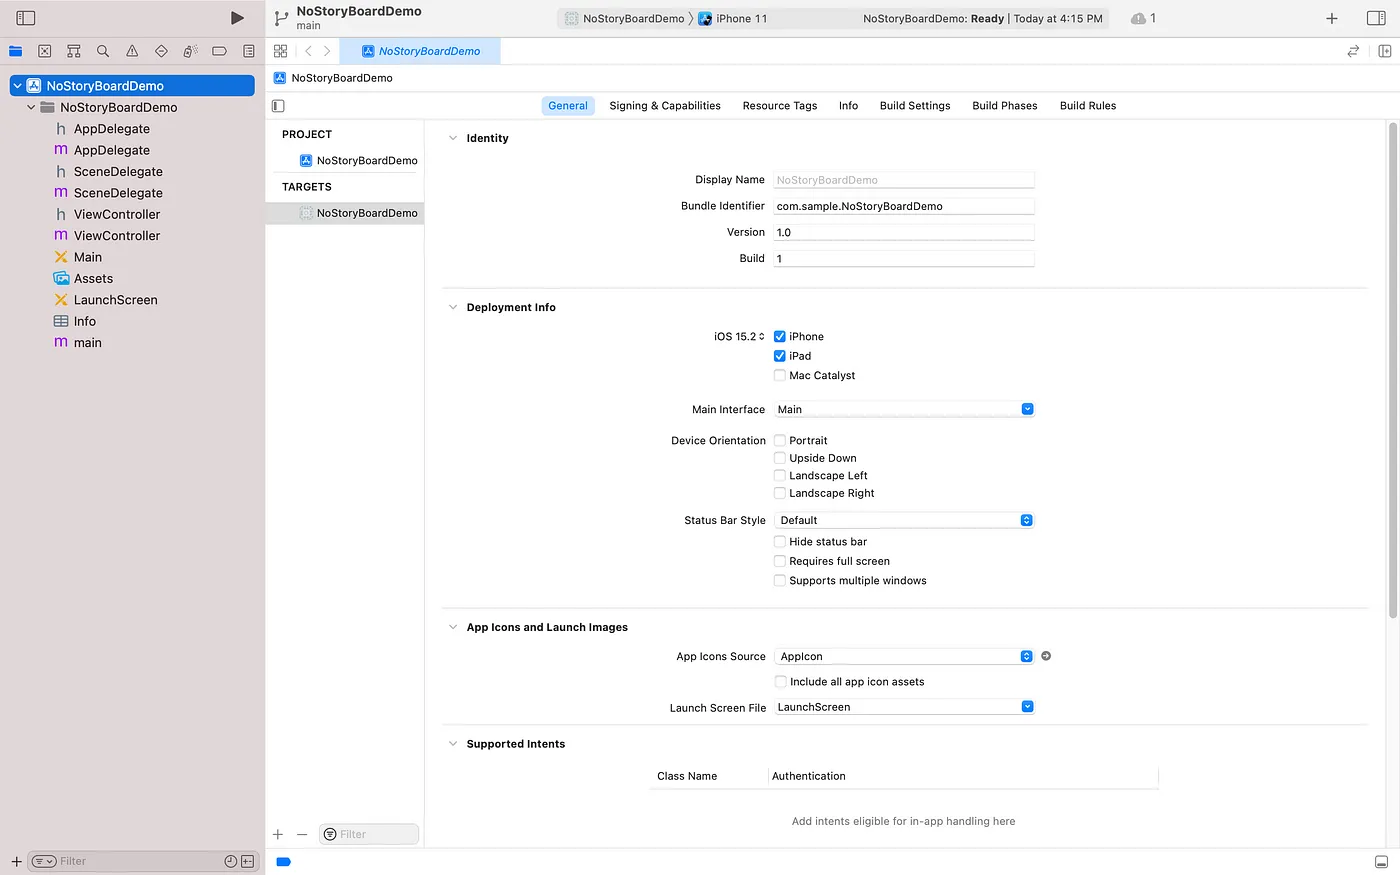Click the editor options swap arrows icon
Viewport: 1400px width, 875px height.
1353,51
